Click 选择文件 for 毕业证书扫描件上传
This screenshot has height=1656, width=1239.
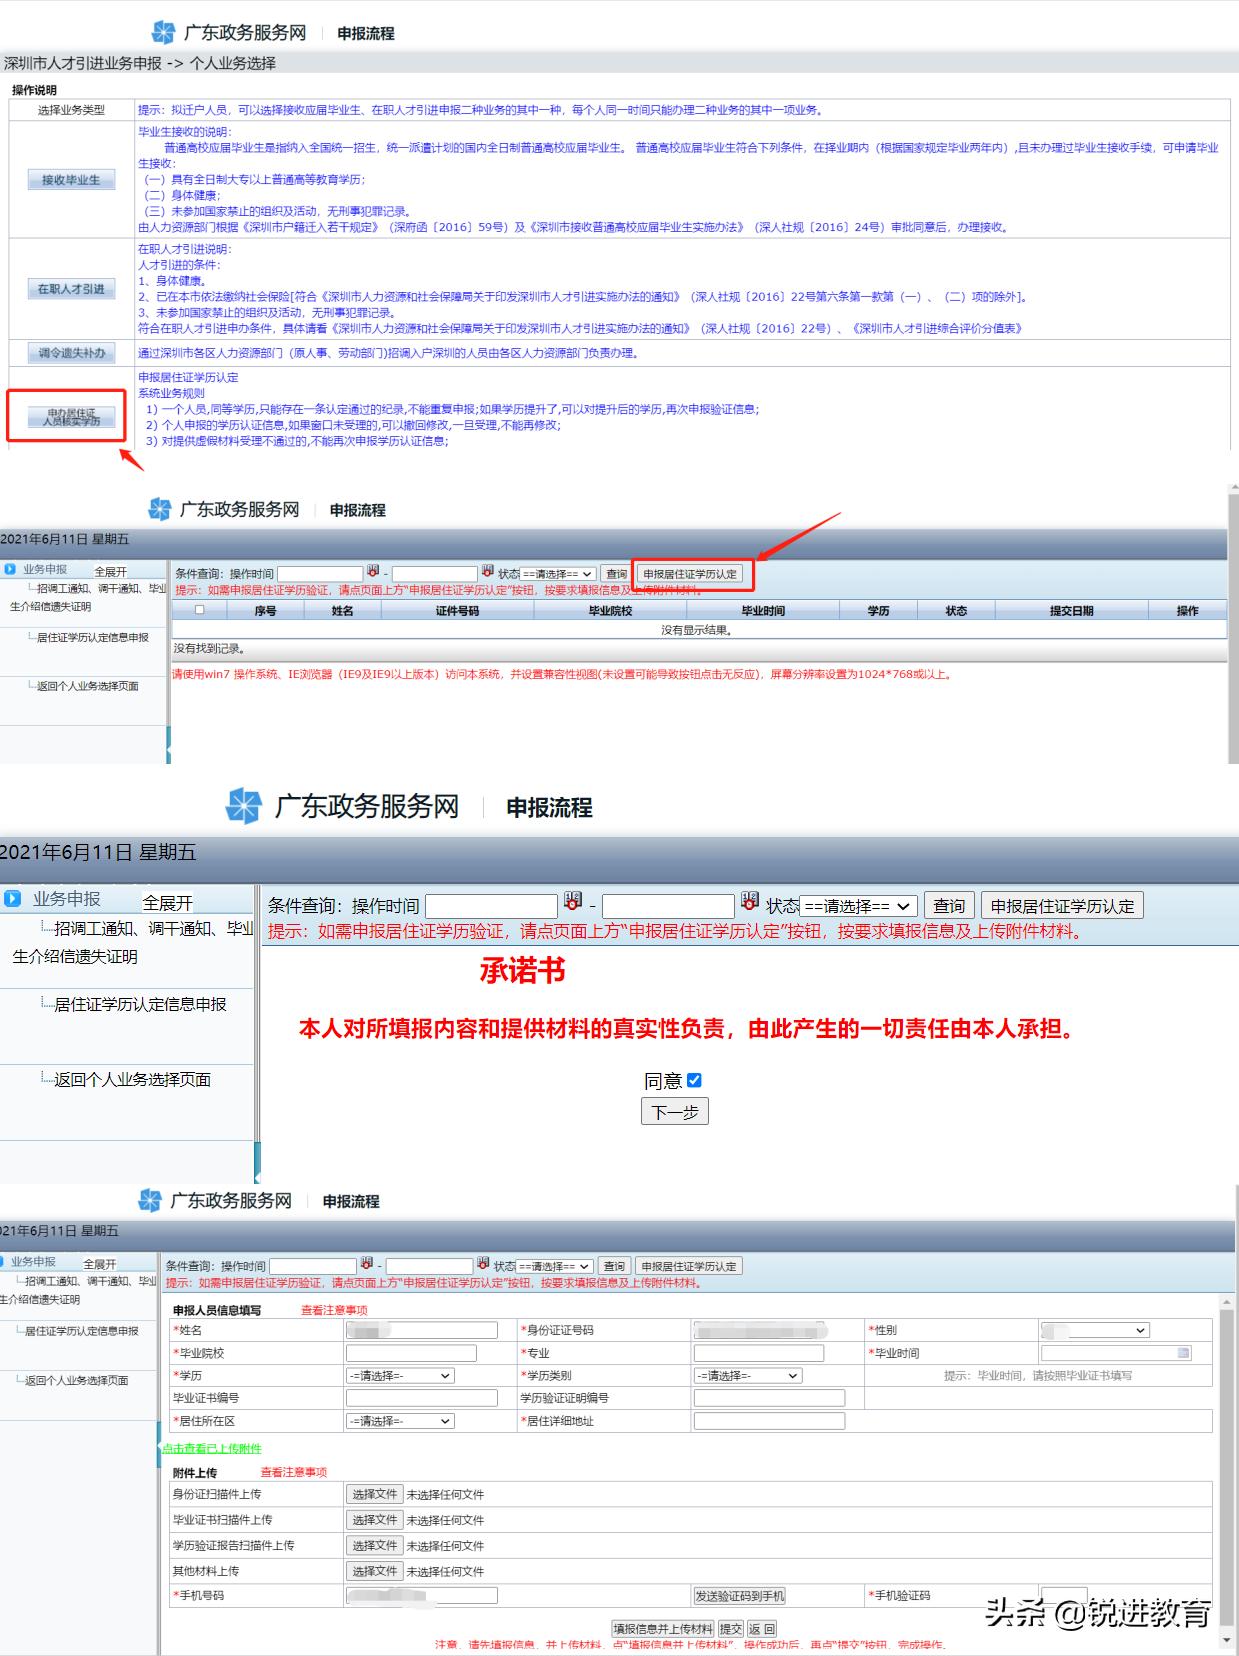click(374, 1519)
